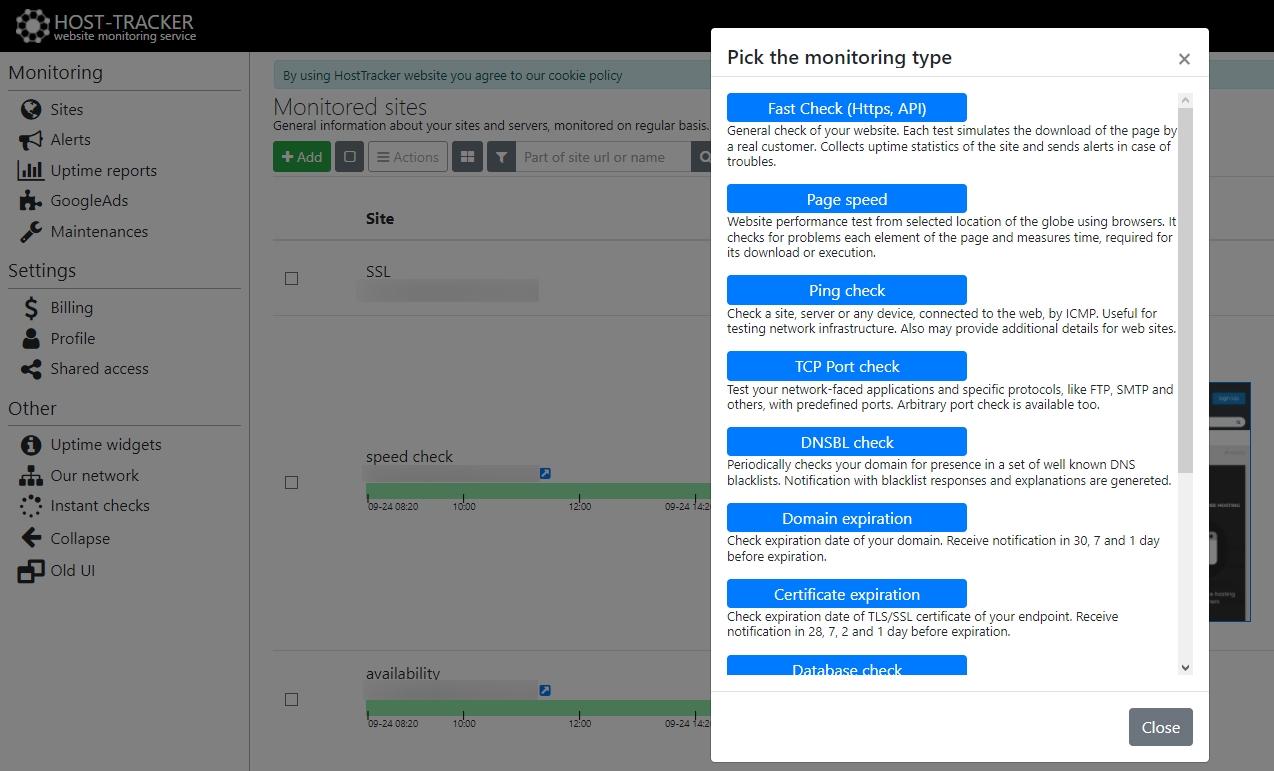Click the scroll down arrow in dialog
This screenshot has height=771, width=1274.
tap(1185, 667)
